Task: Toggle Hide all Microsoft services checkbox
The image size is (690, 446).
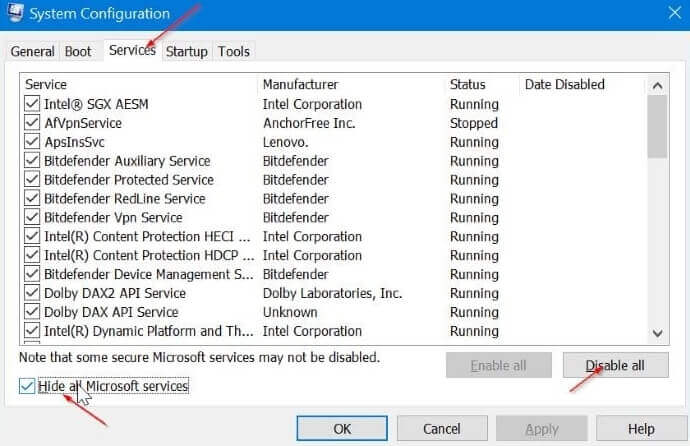Action: pyautogui.click(x=27, y=386)
